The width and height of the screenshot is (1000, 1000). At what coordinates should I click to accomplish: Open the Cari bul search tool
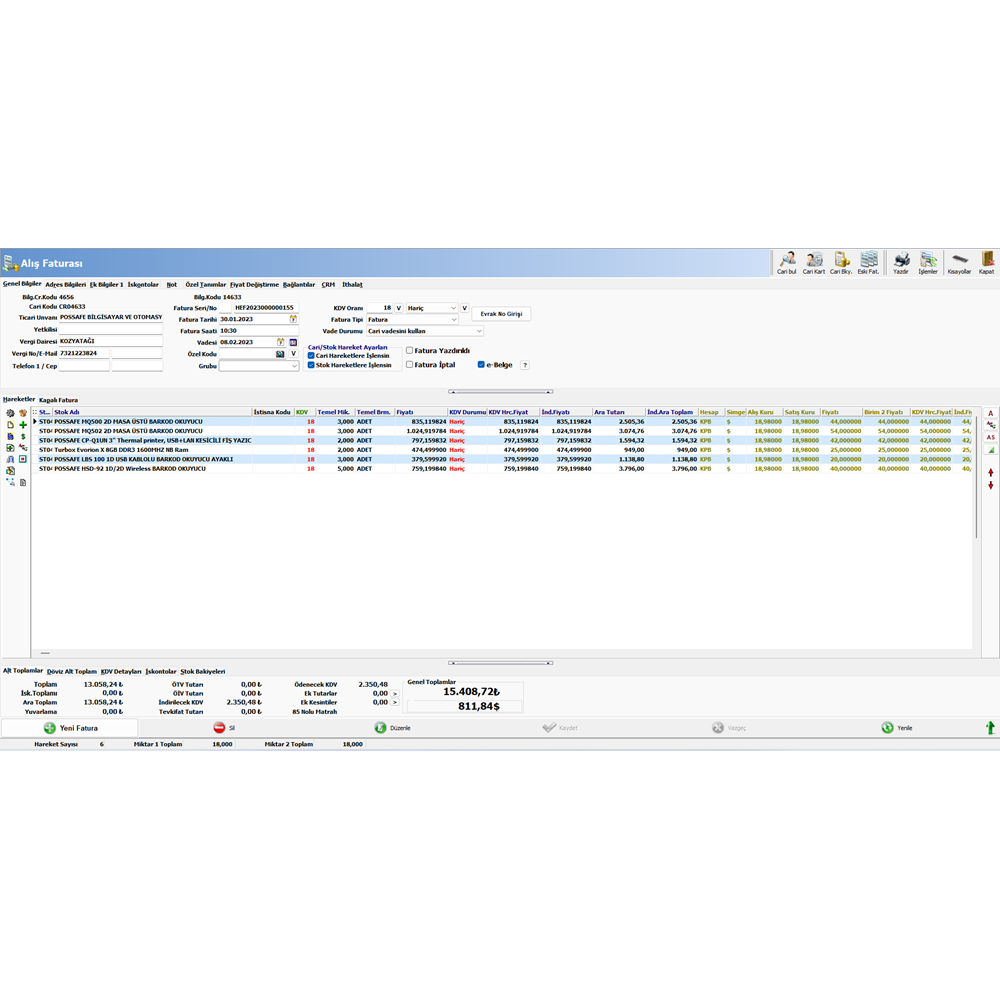pyautogui.click(x=786, y=263)
